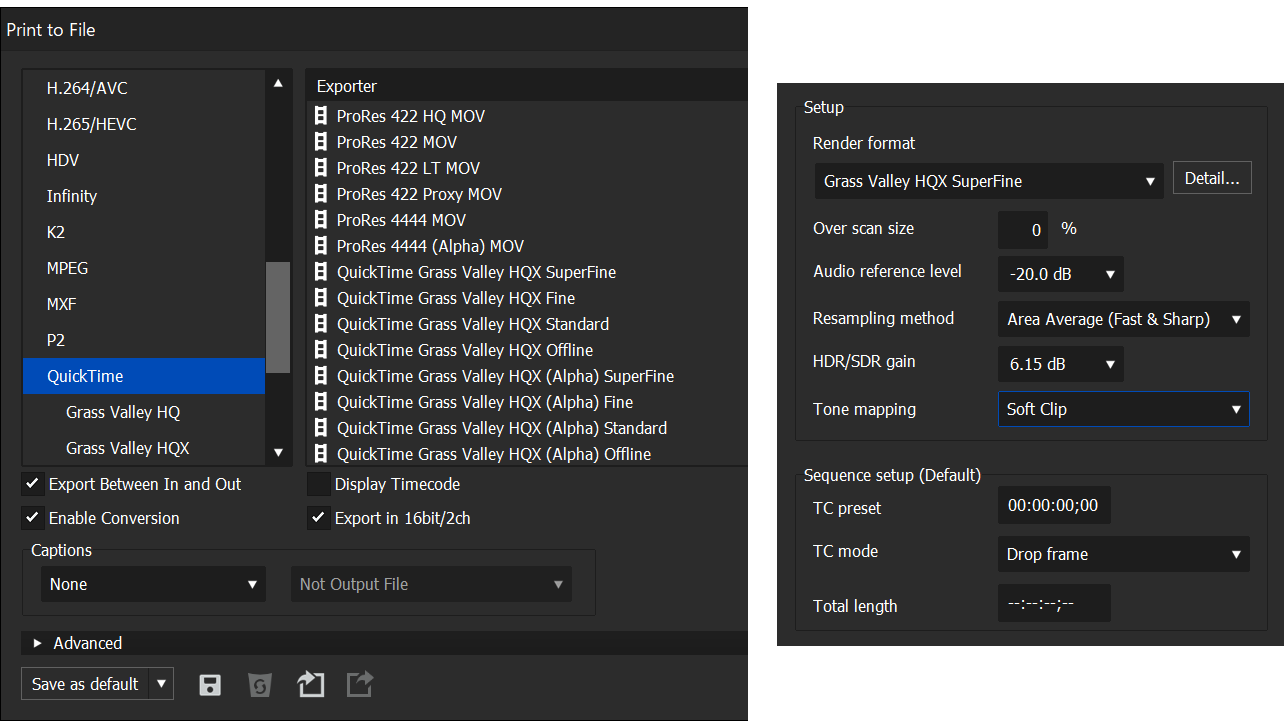1284x728 pixels.
Task: Toggle Enable Conversion checkbox
Action: pos(33,518)
